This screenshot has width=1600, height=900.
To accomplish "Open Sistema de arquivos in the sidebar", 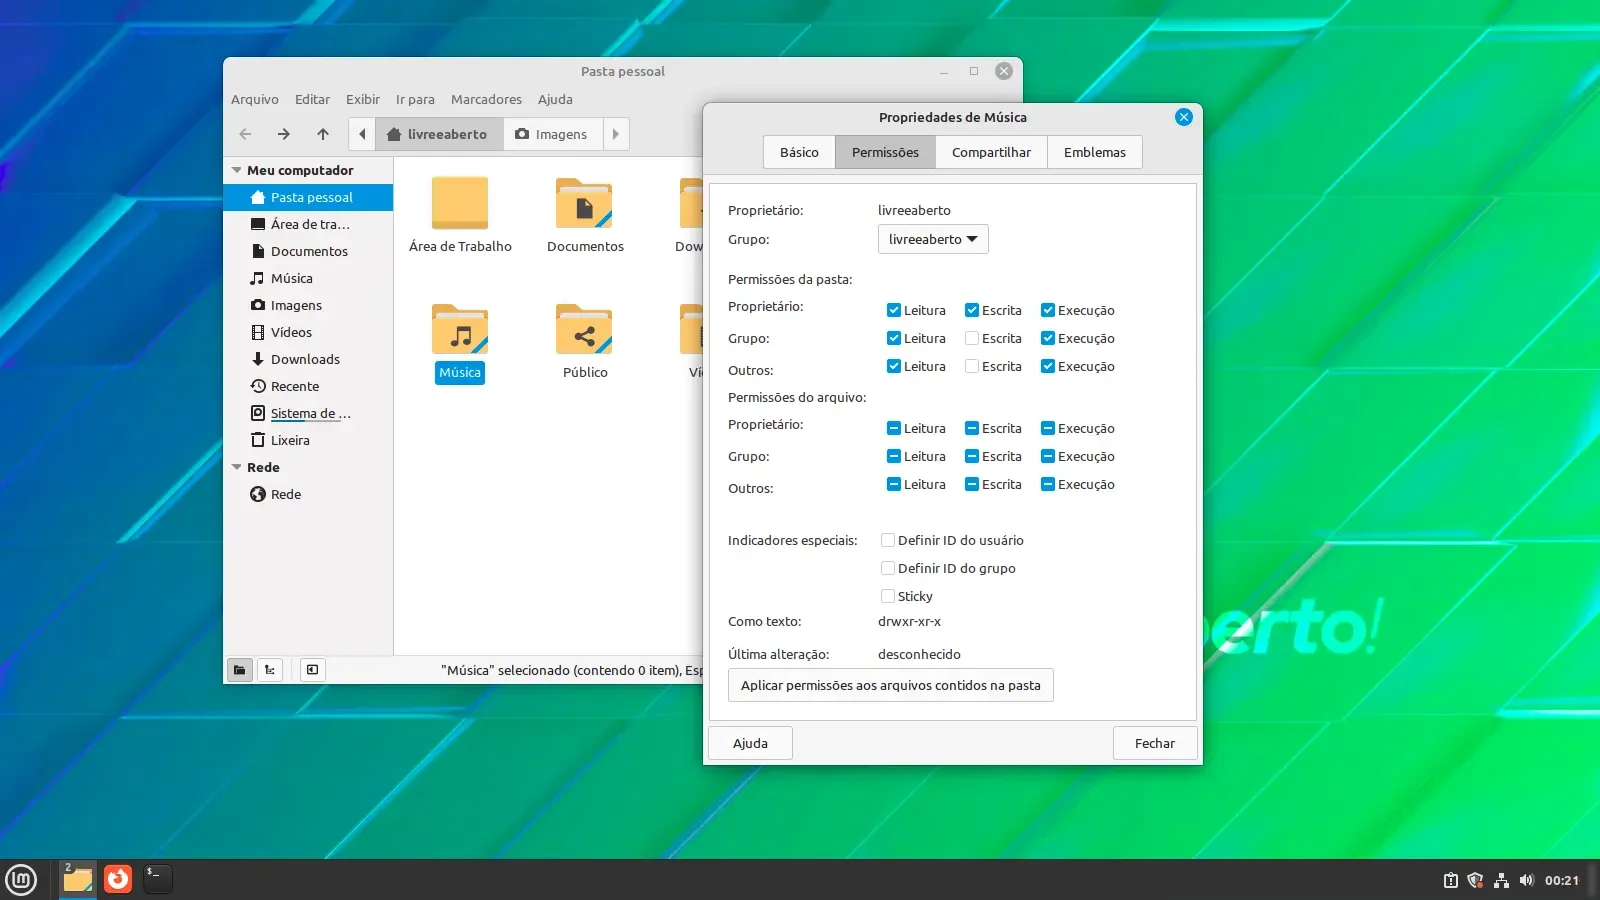I will point(309,413).
